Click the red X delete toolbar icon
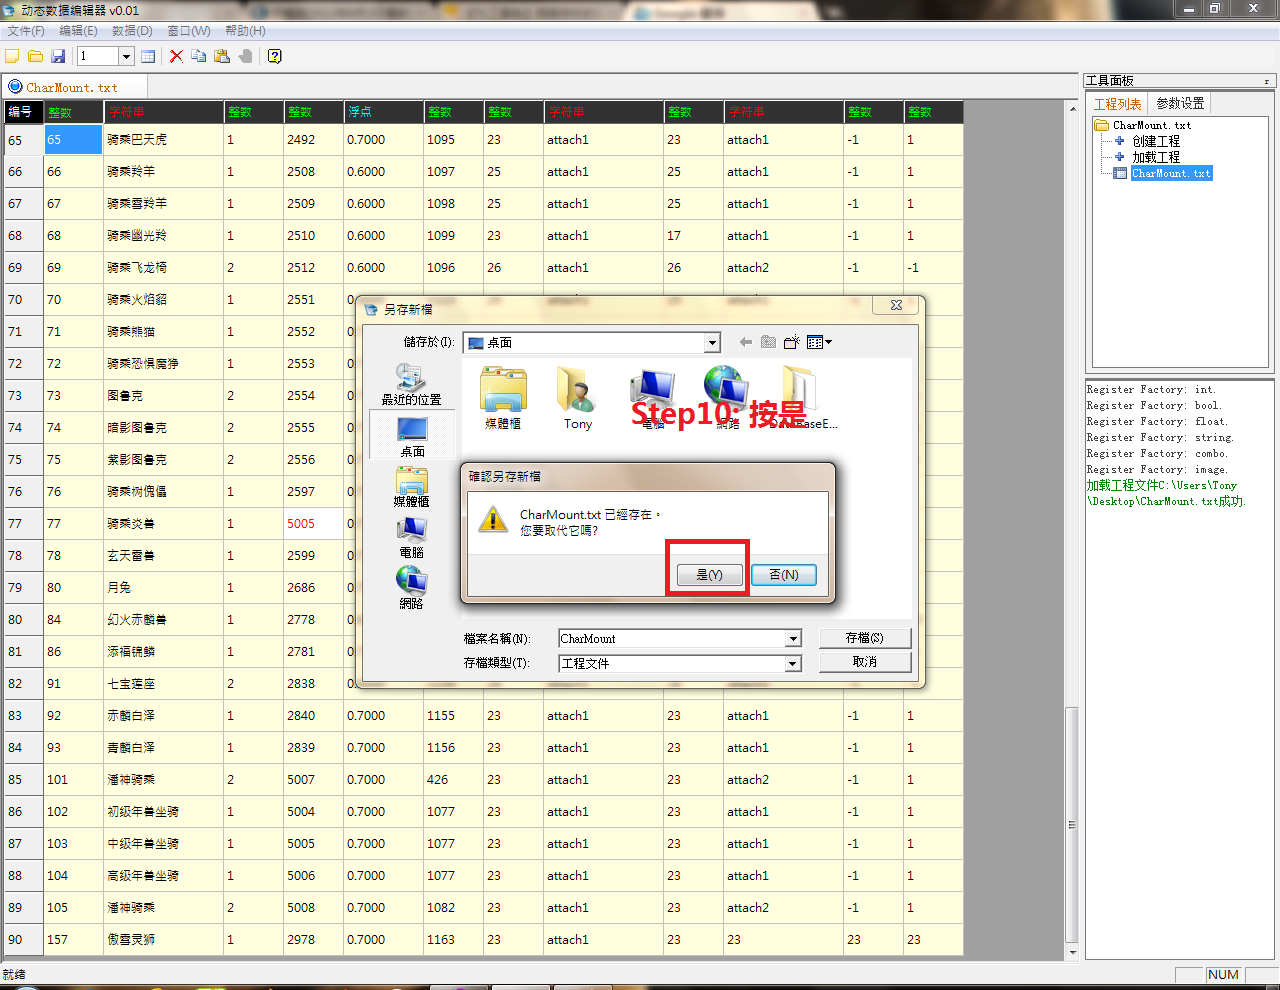Screen dimensions: 1280x990 176,56
